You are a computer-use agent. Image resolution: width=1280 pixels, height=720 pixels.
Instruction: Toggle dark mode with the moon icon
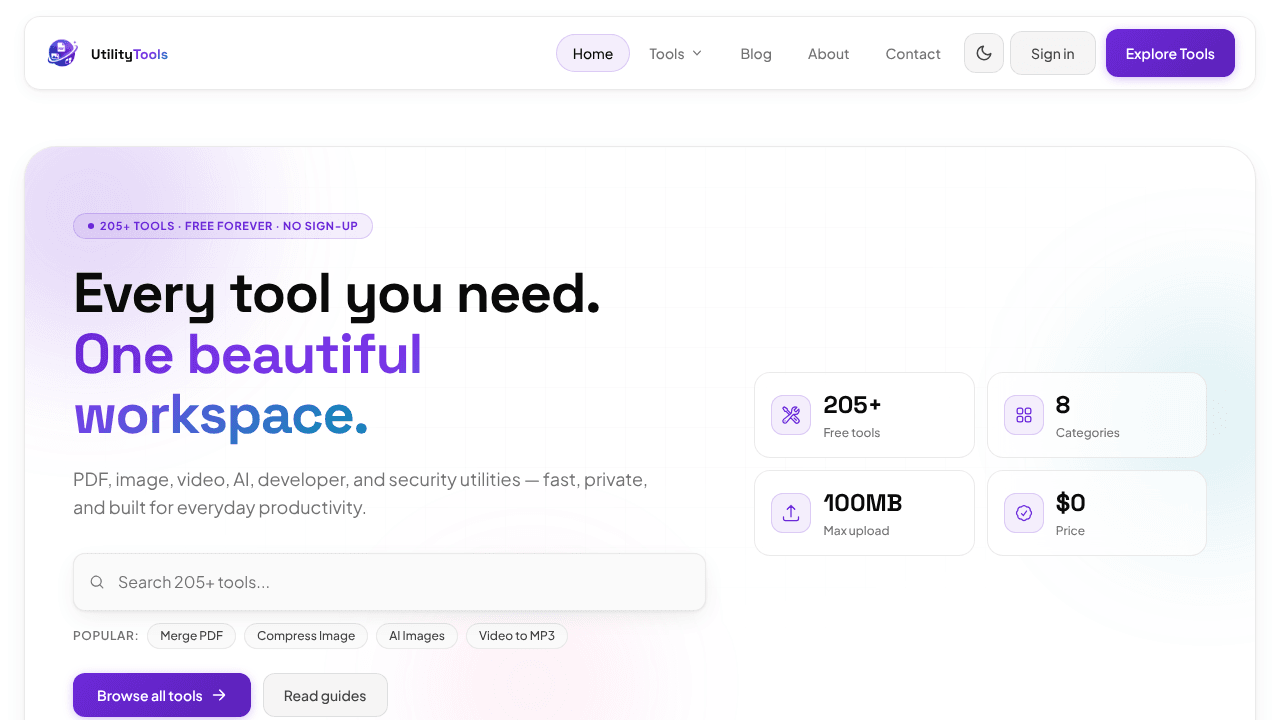pos(984,53)
